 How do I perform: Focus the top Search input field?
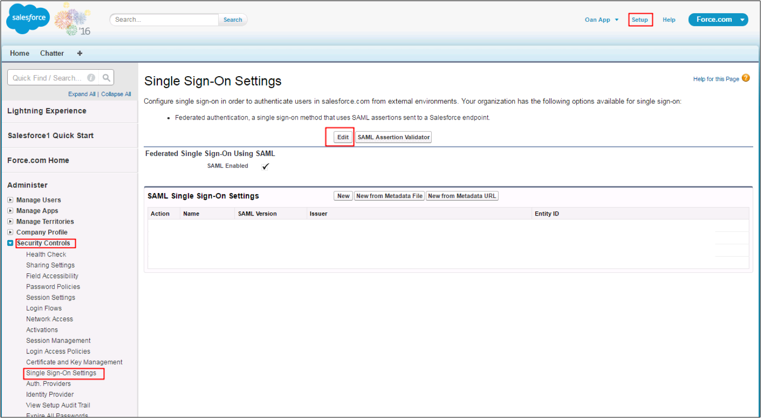(x=164, y=19)
